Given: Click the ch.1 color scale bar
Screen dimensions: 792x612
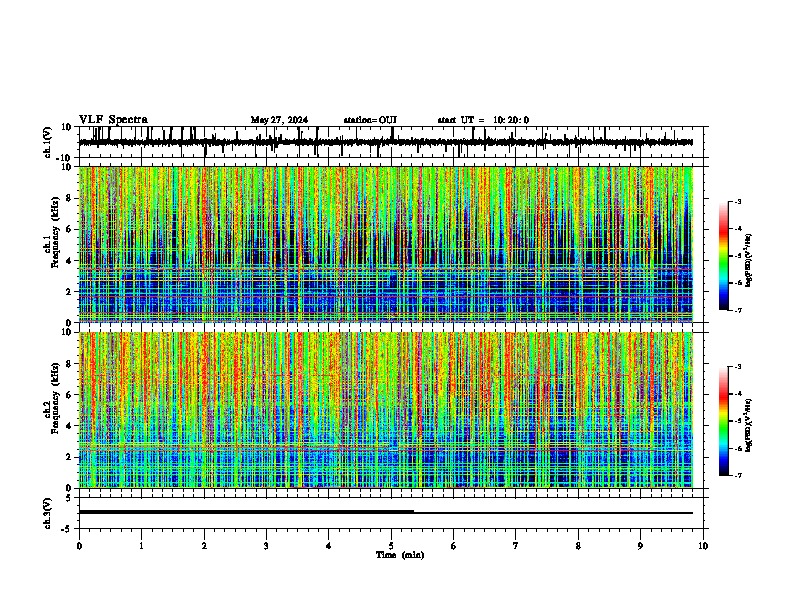Looking at the screenshot, I should tap(724, 256).
